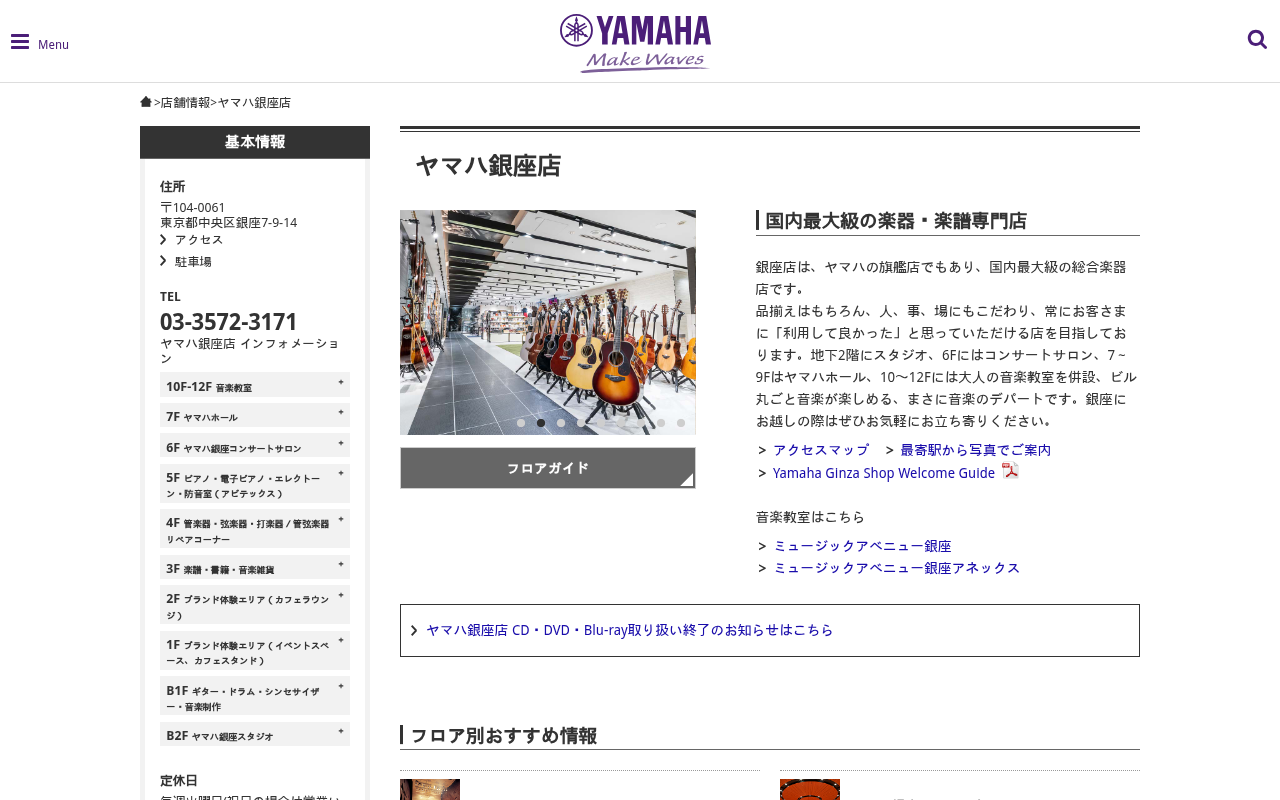Select the last carousel dot
This screenshot has height=800, width=1280.
(681, 423)
